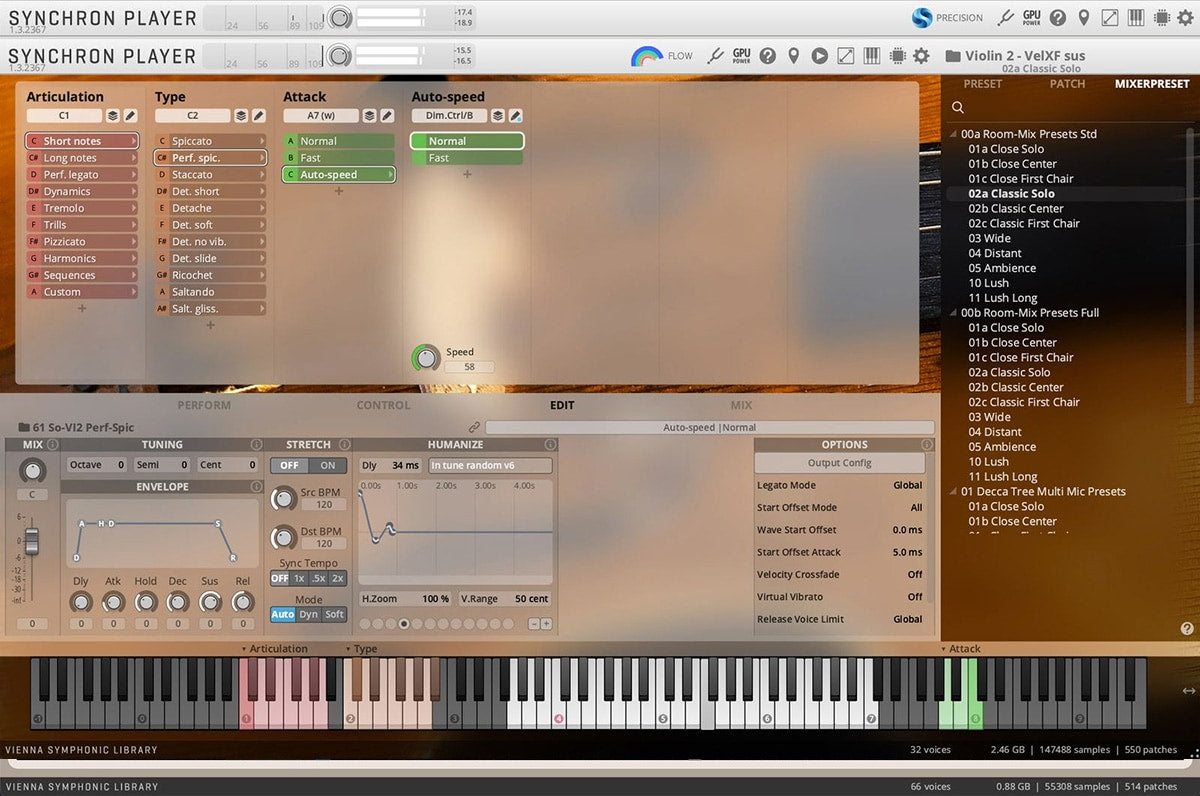The height and width of the screenshot is (796, 1200).
Task: Select the Staccato type
Action: [x=210, y=175]
